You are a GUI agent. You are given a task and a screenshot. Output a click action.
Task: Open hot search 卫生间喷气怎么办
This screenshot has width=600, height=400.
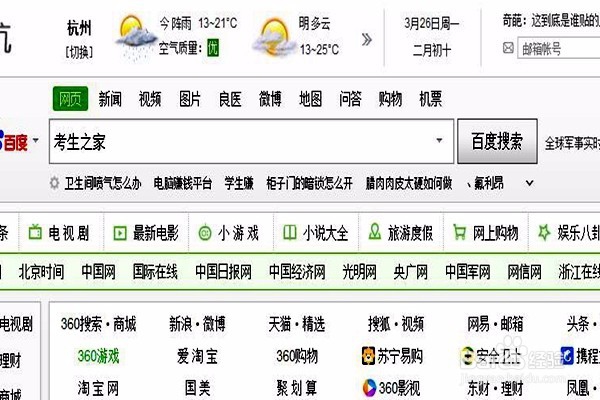coord(103,183)
